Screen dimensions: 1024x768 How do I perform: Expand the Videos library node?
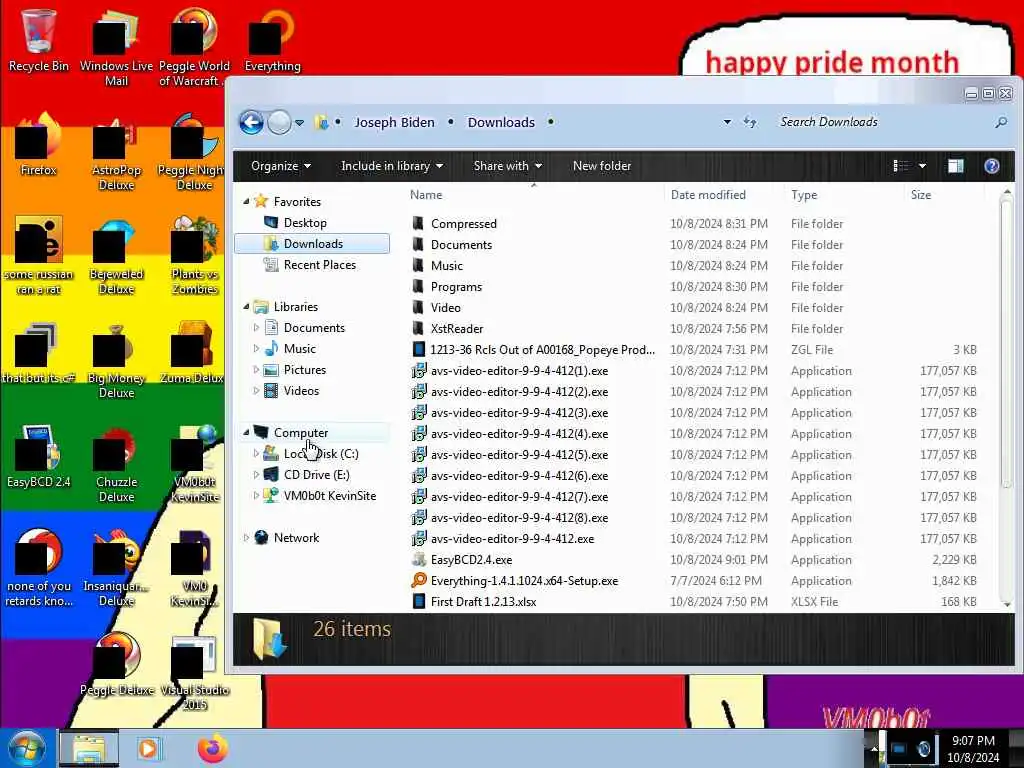coord(256,391)
